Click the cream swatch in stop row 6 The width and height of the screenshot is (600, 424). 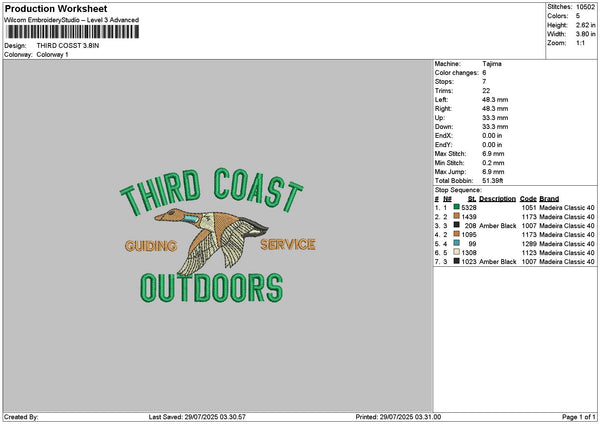click(x=456, y=252)
